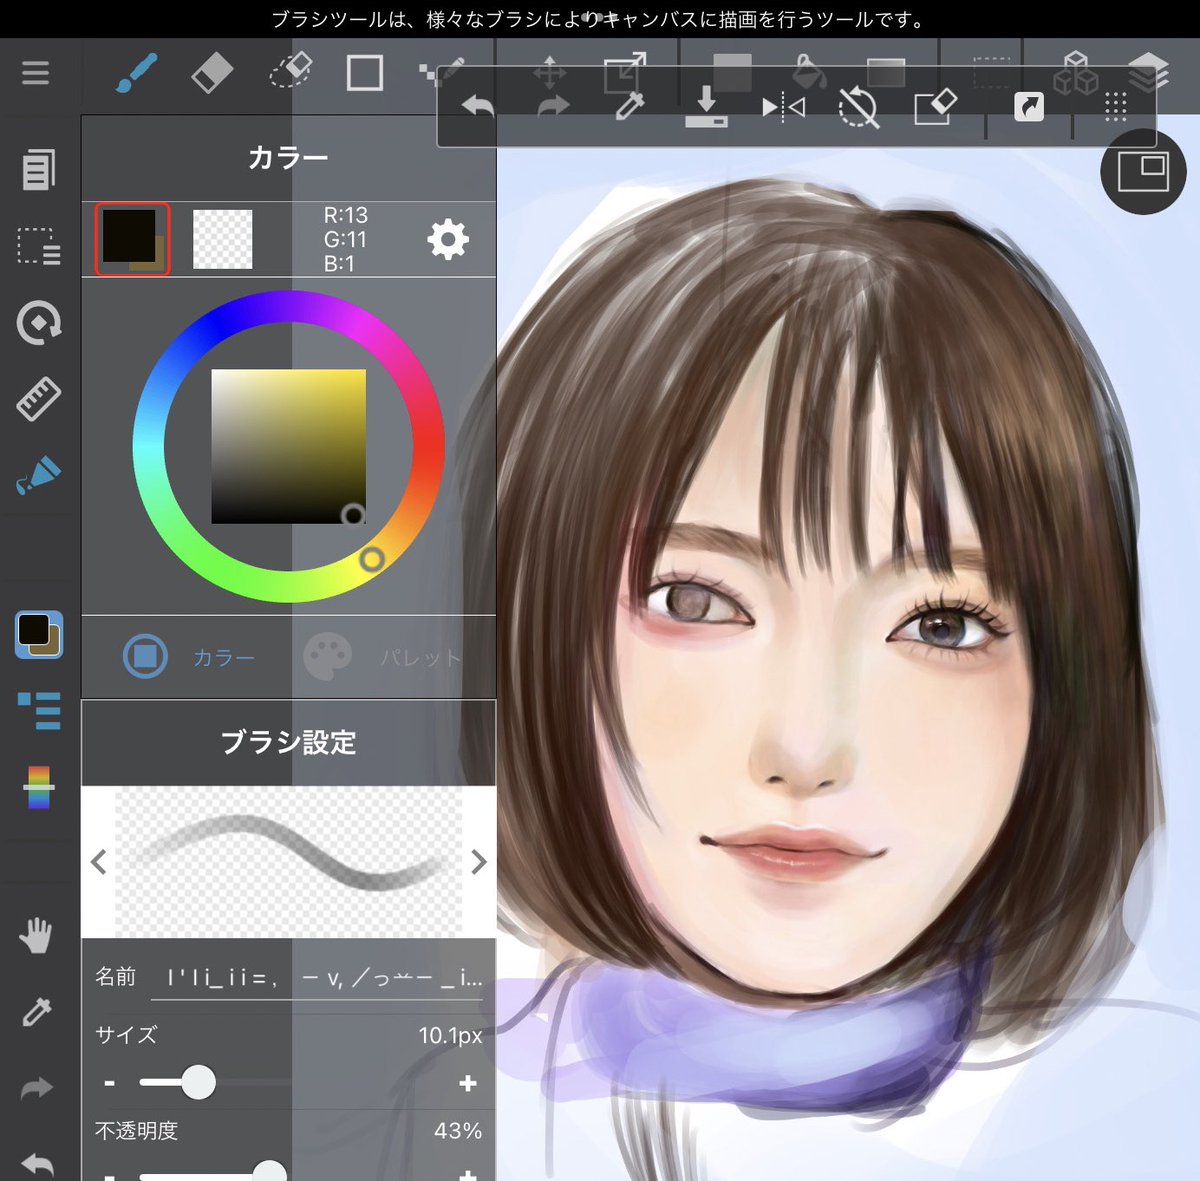Tap the カラー panel header
1200x1181 pixels.
(288, 158)
